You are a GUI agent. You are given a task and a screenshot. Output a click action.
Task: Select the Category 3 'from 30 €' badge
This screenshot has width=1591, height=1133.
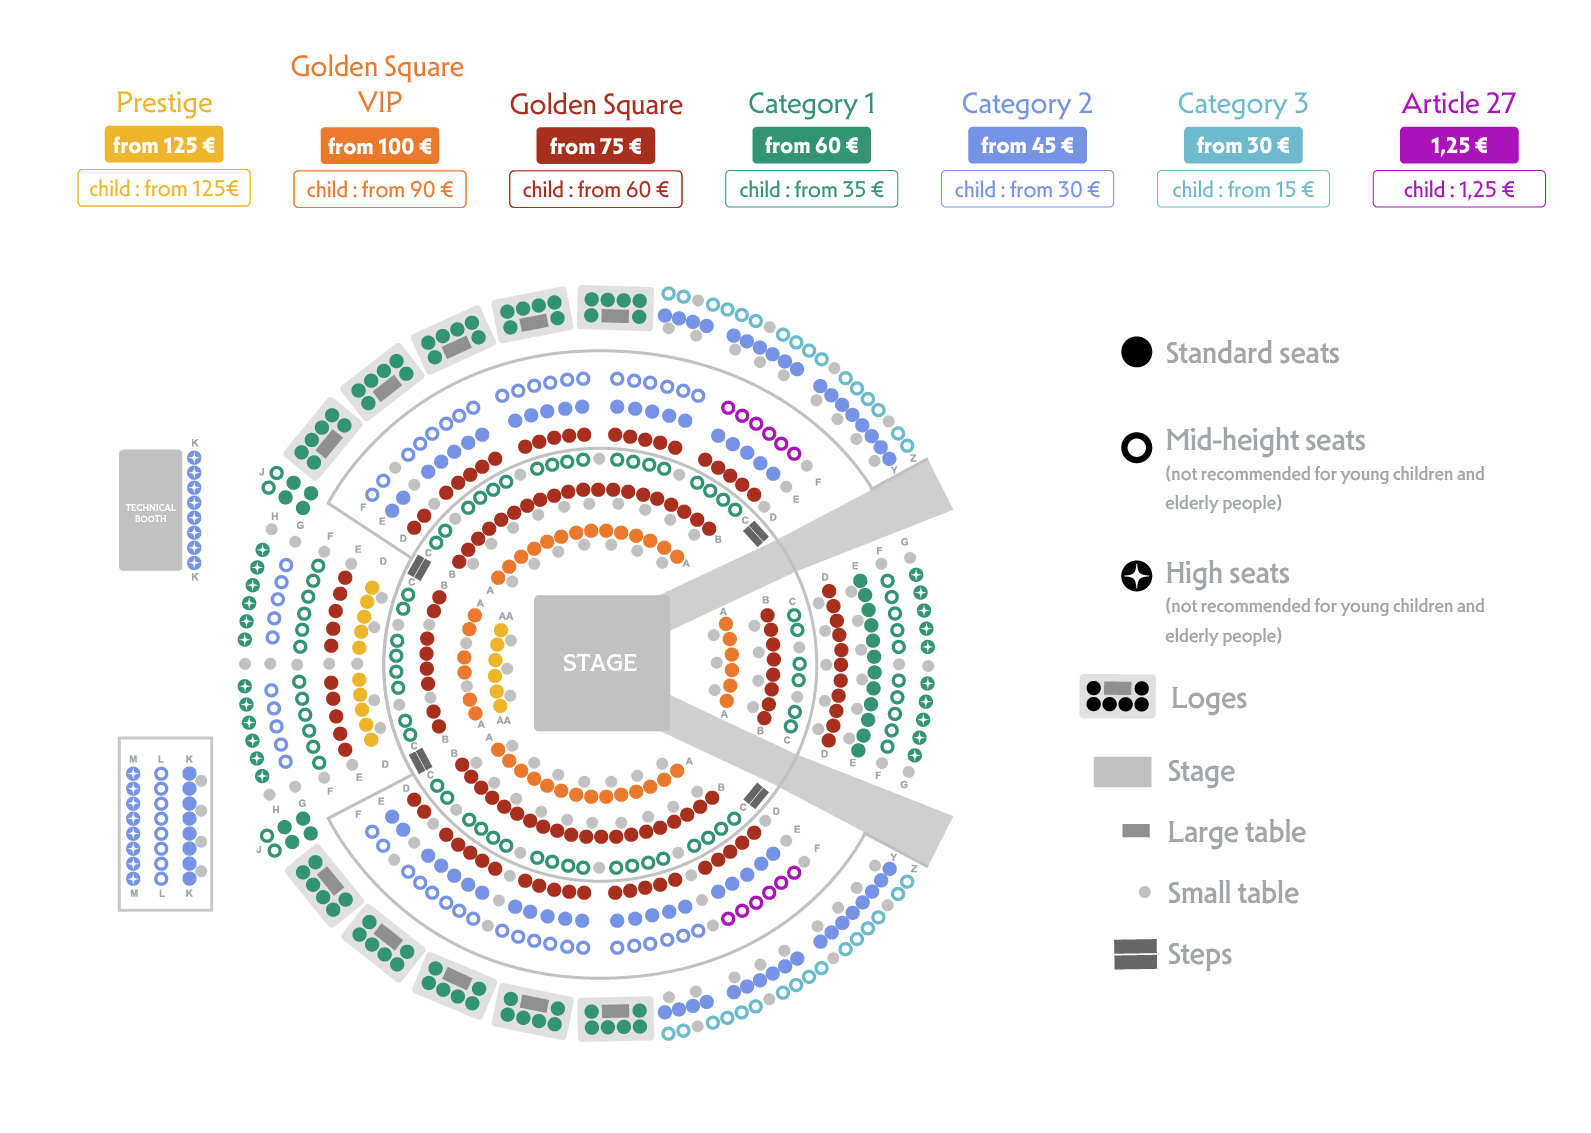point(1243,145)
